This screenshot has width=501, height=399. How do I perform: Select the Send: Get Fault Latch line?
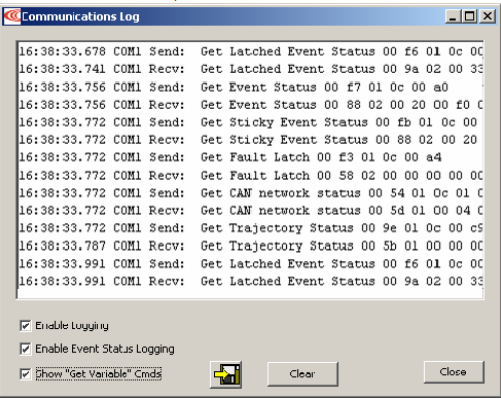[x=251, y=157]
